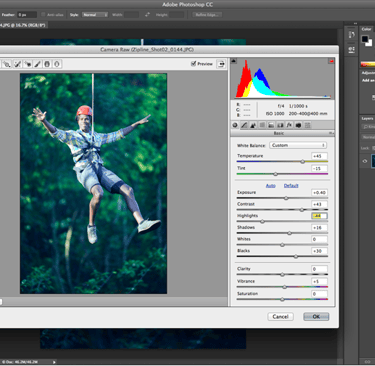The height and width of the screenshot is (366, 375).
Task: Toggle full screen mode icon beside Preview
Action: pyautogui.click(x=221, y=64)
